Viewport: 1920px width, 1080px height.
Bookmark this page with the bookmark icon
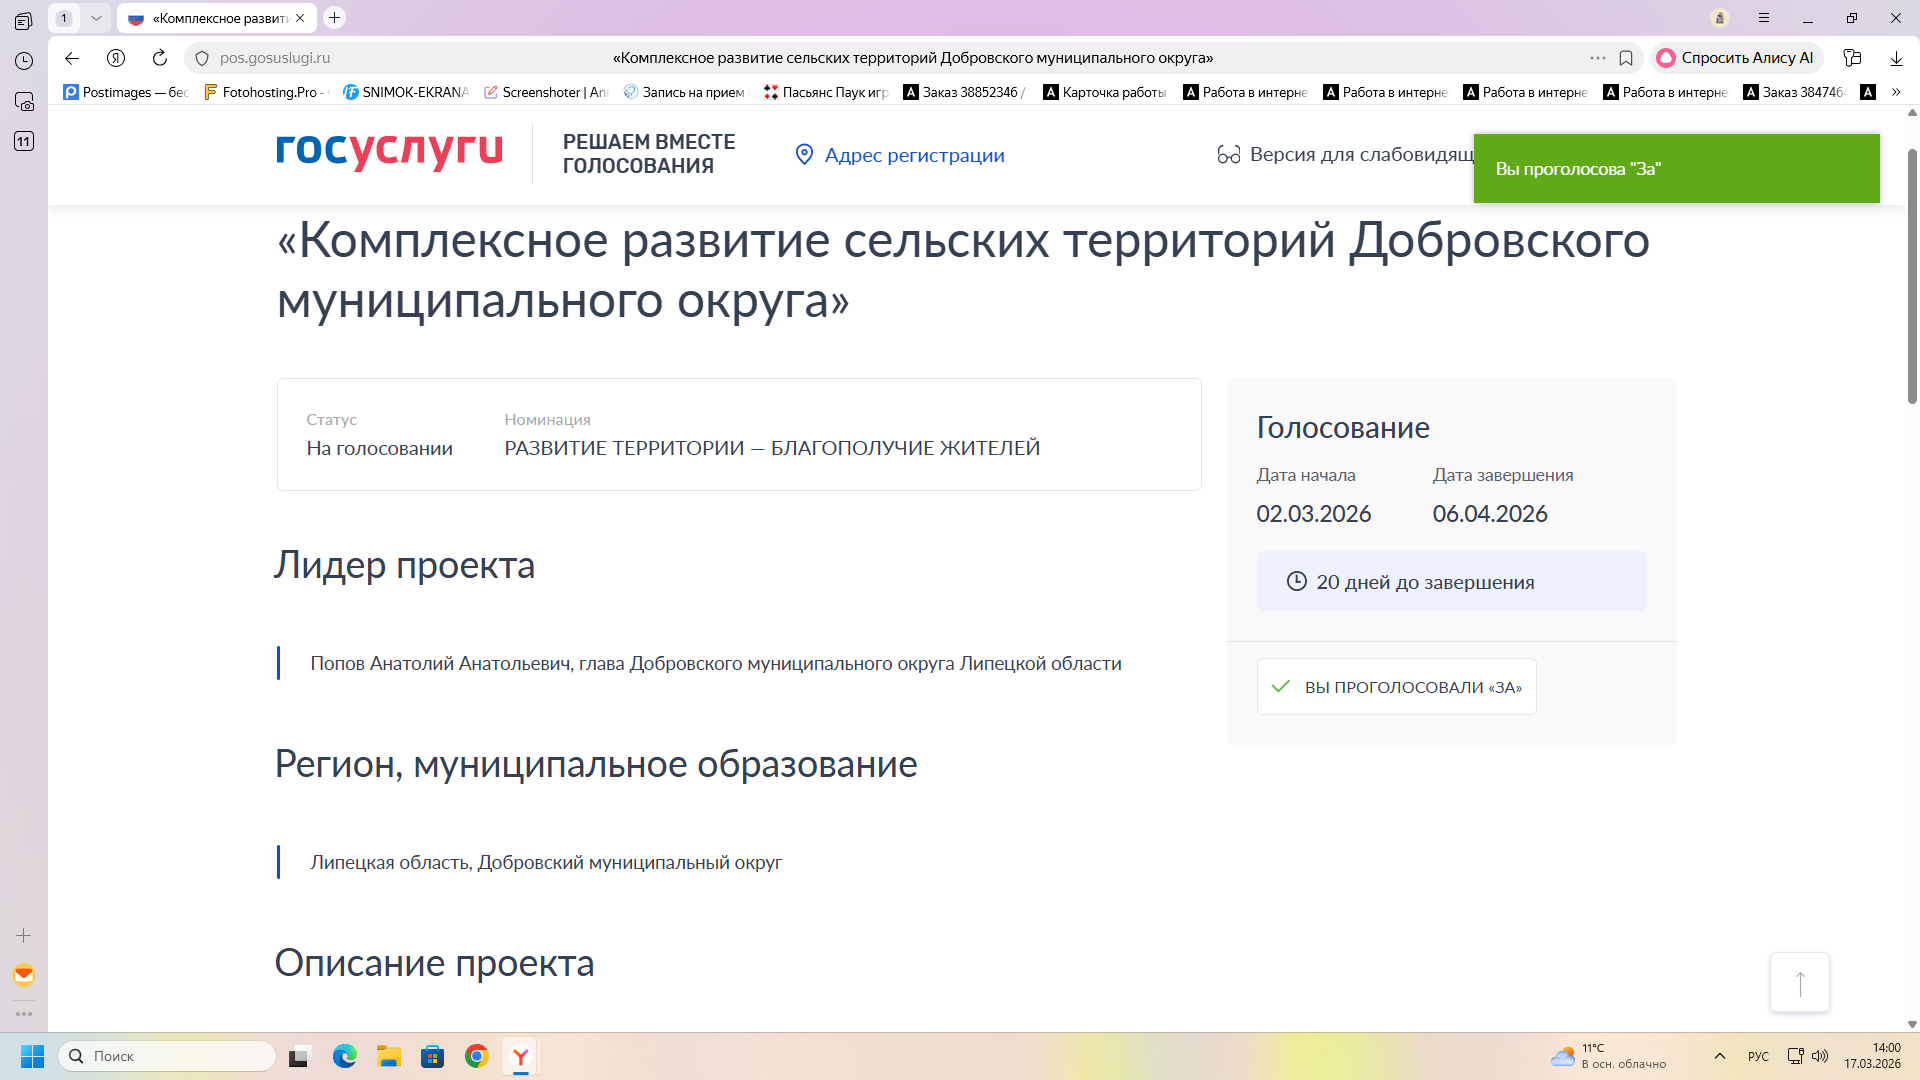(x=1626, y=58)
